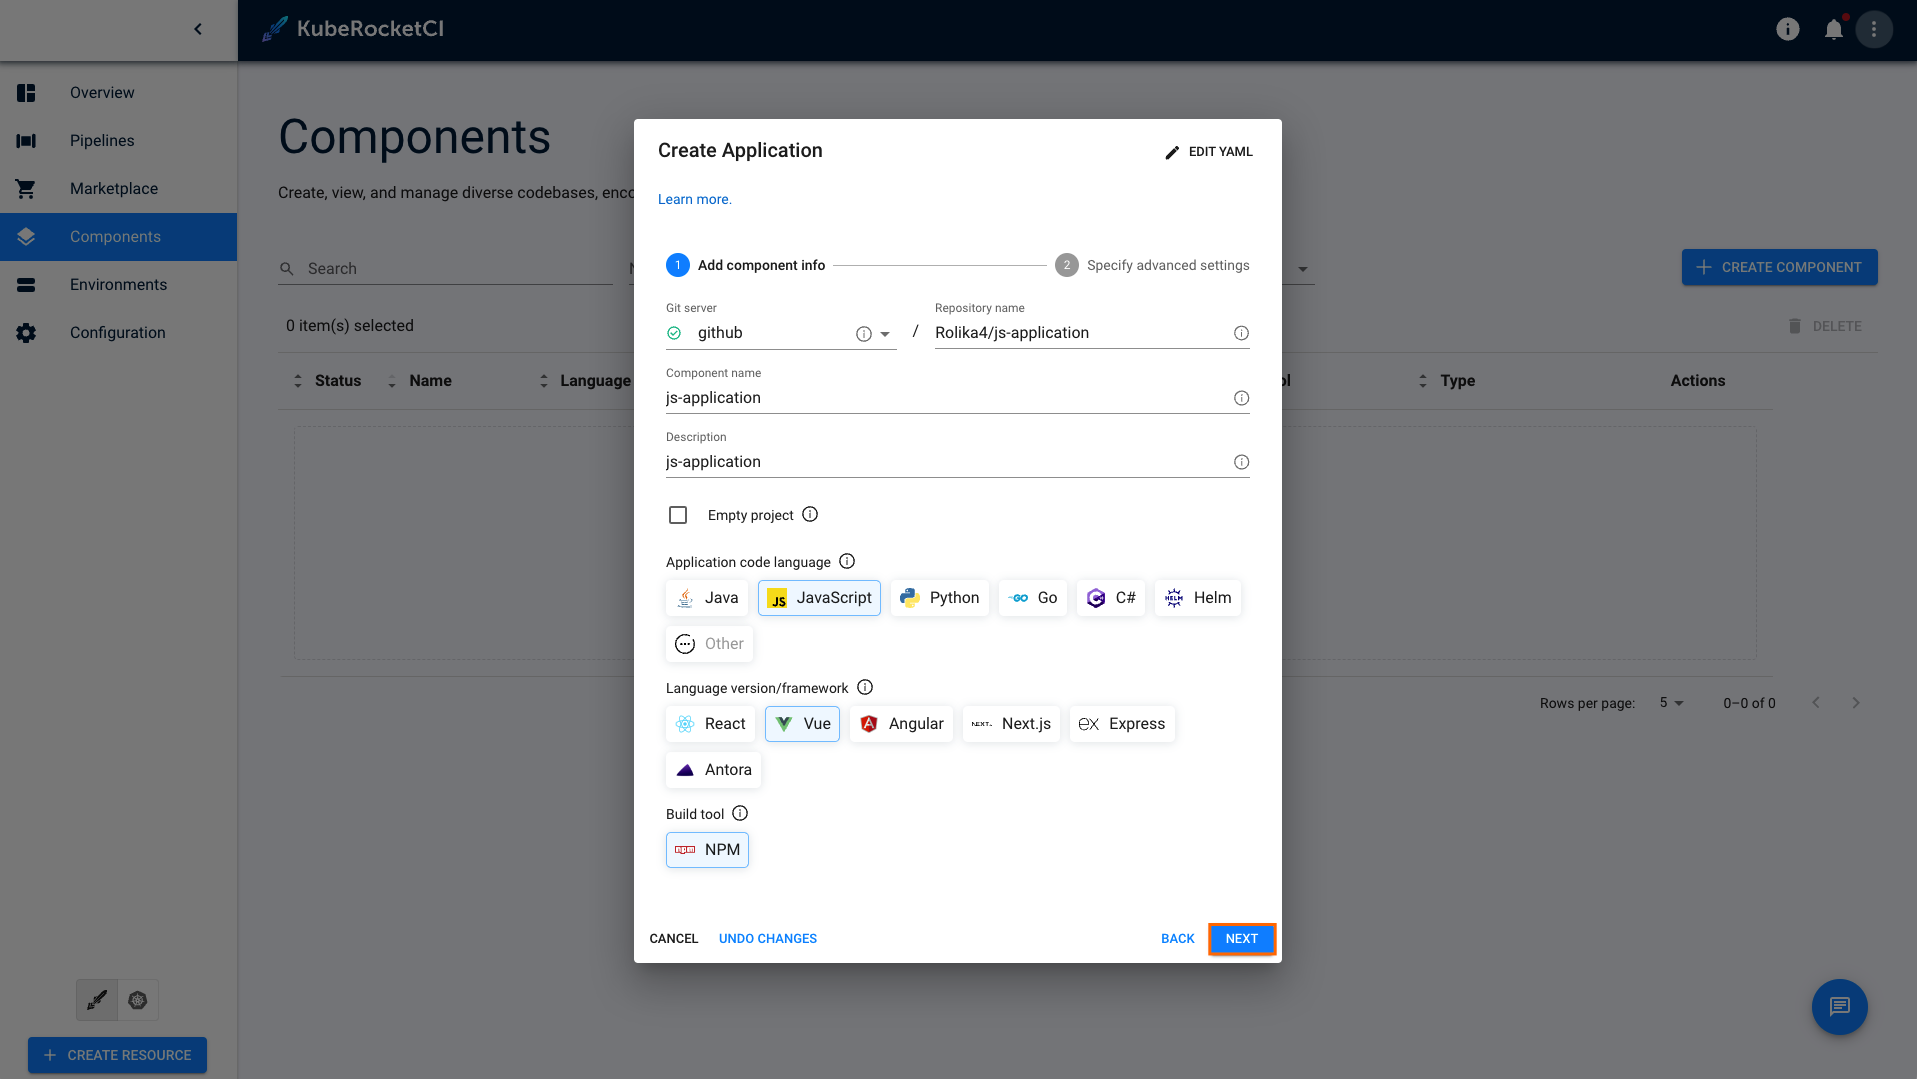Show Component name info icon
This screenshot has width=1917, height=1079.
tap(1241, 398)
